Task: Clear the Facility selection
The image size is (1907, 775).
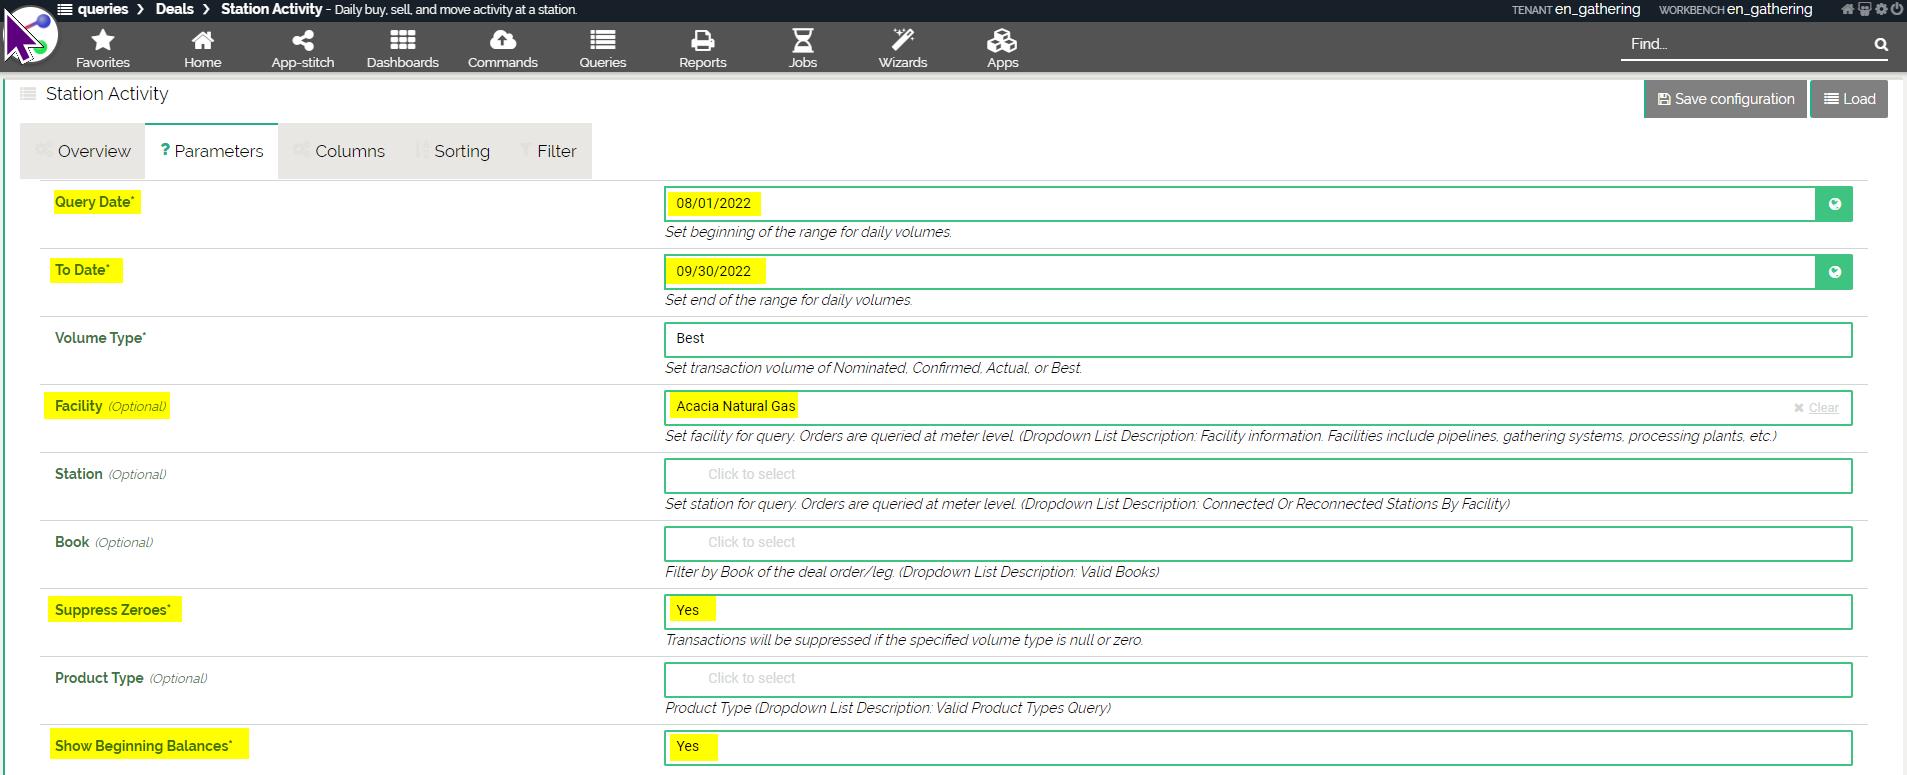Action: pos(1816,408)
